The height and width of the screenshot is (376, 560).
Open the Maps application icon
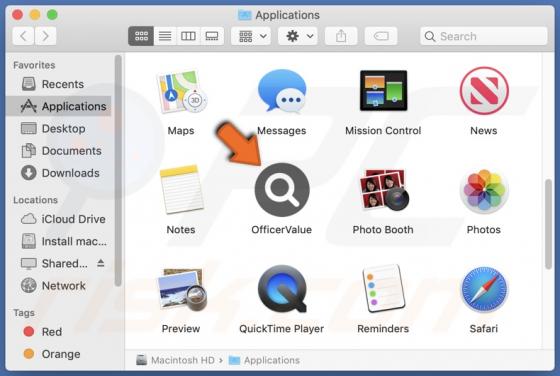[x=181, y=91]
